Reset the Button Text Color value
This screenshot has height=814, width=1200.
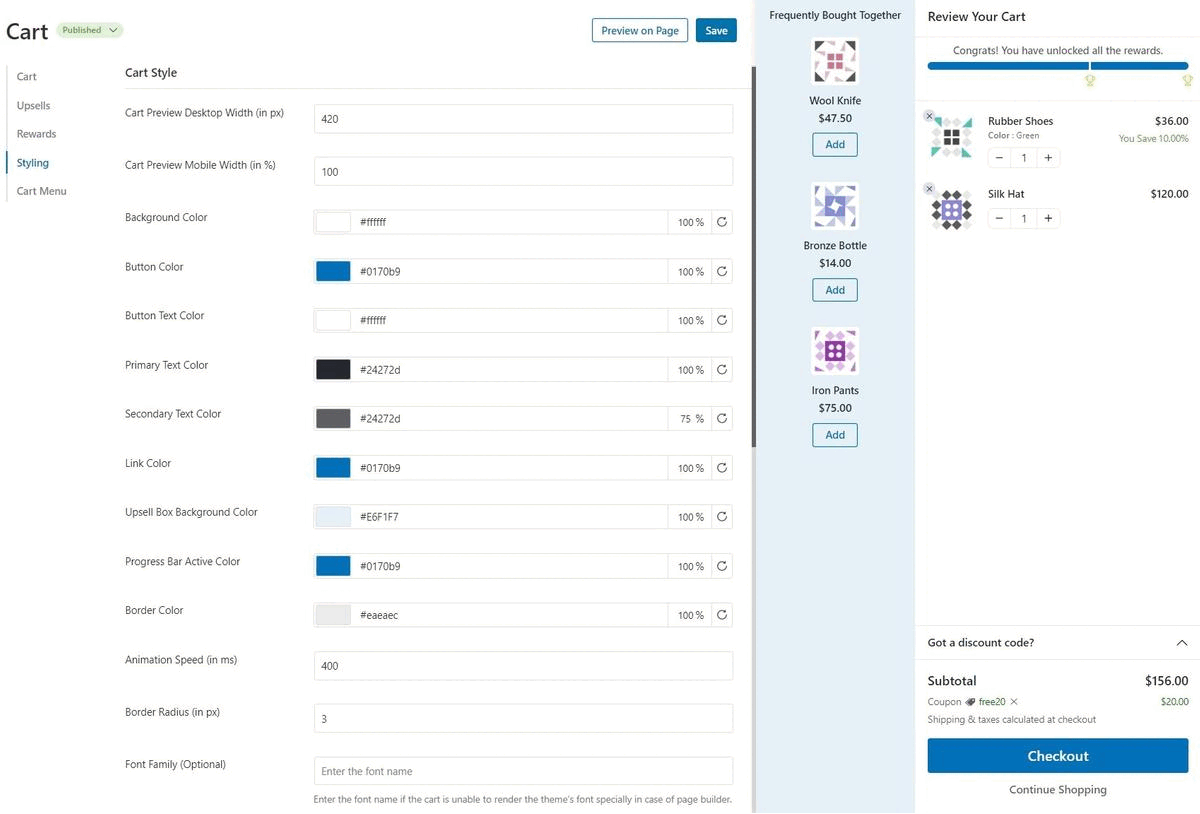point(722,320)
